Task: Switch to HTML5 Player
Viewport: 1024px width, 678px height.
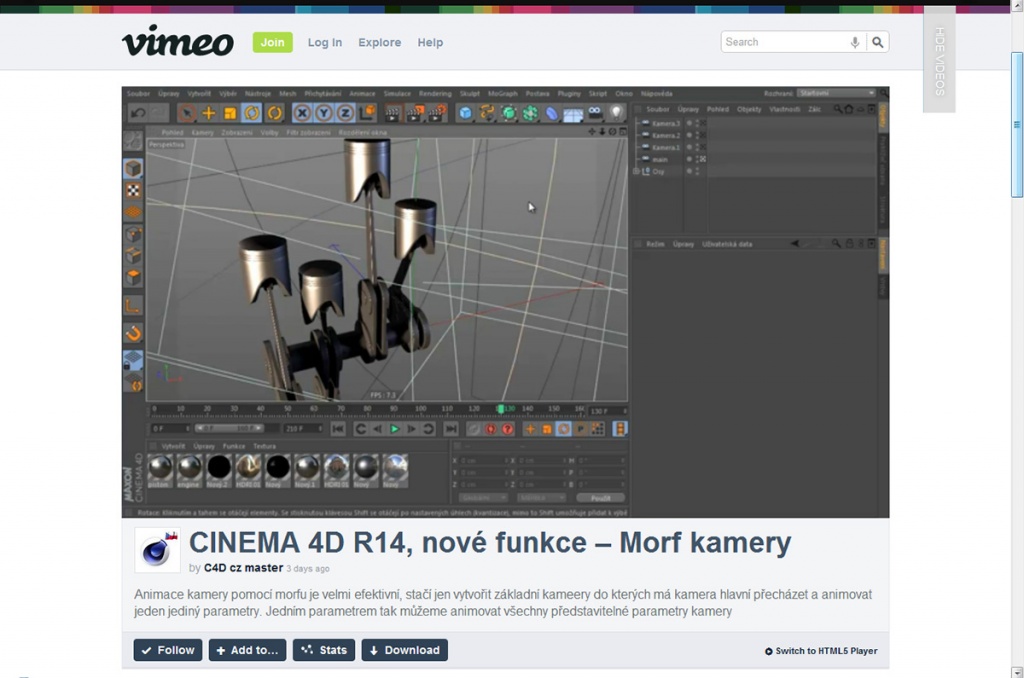Action: [821, 651]
